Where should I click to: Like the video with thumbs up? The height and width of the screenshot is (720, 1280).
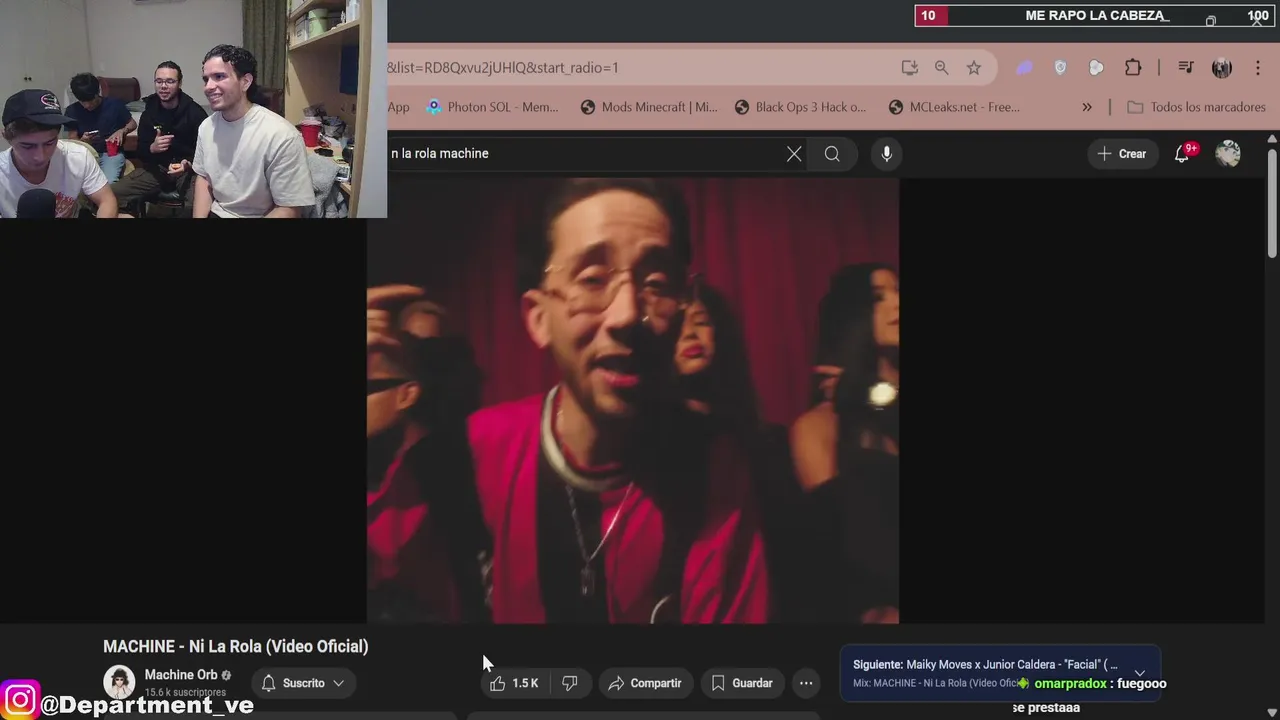tap(514, 683)
